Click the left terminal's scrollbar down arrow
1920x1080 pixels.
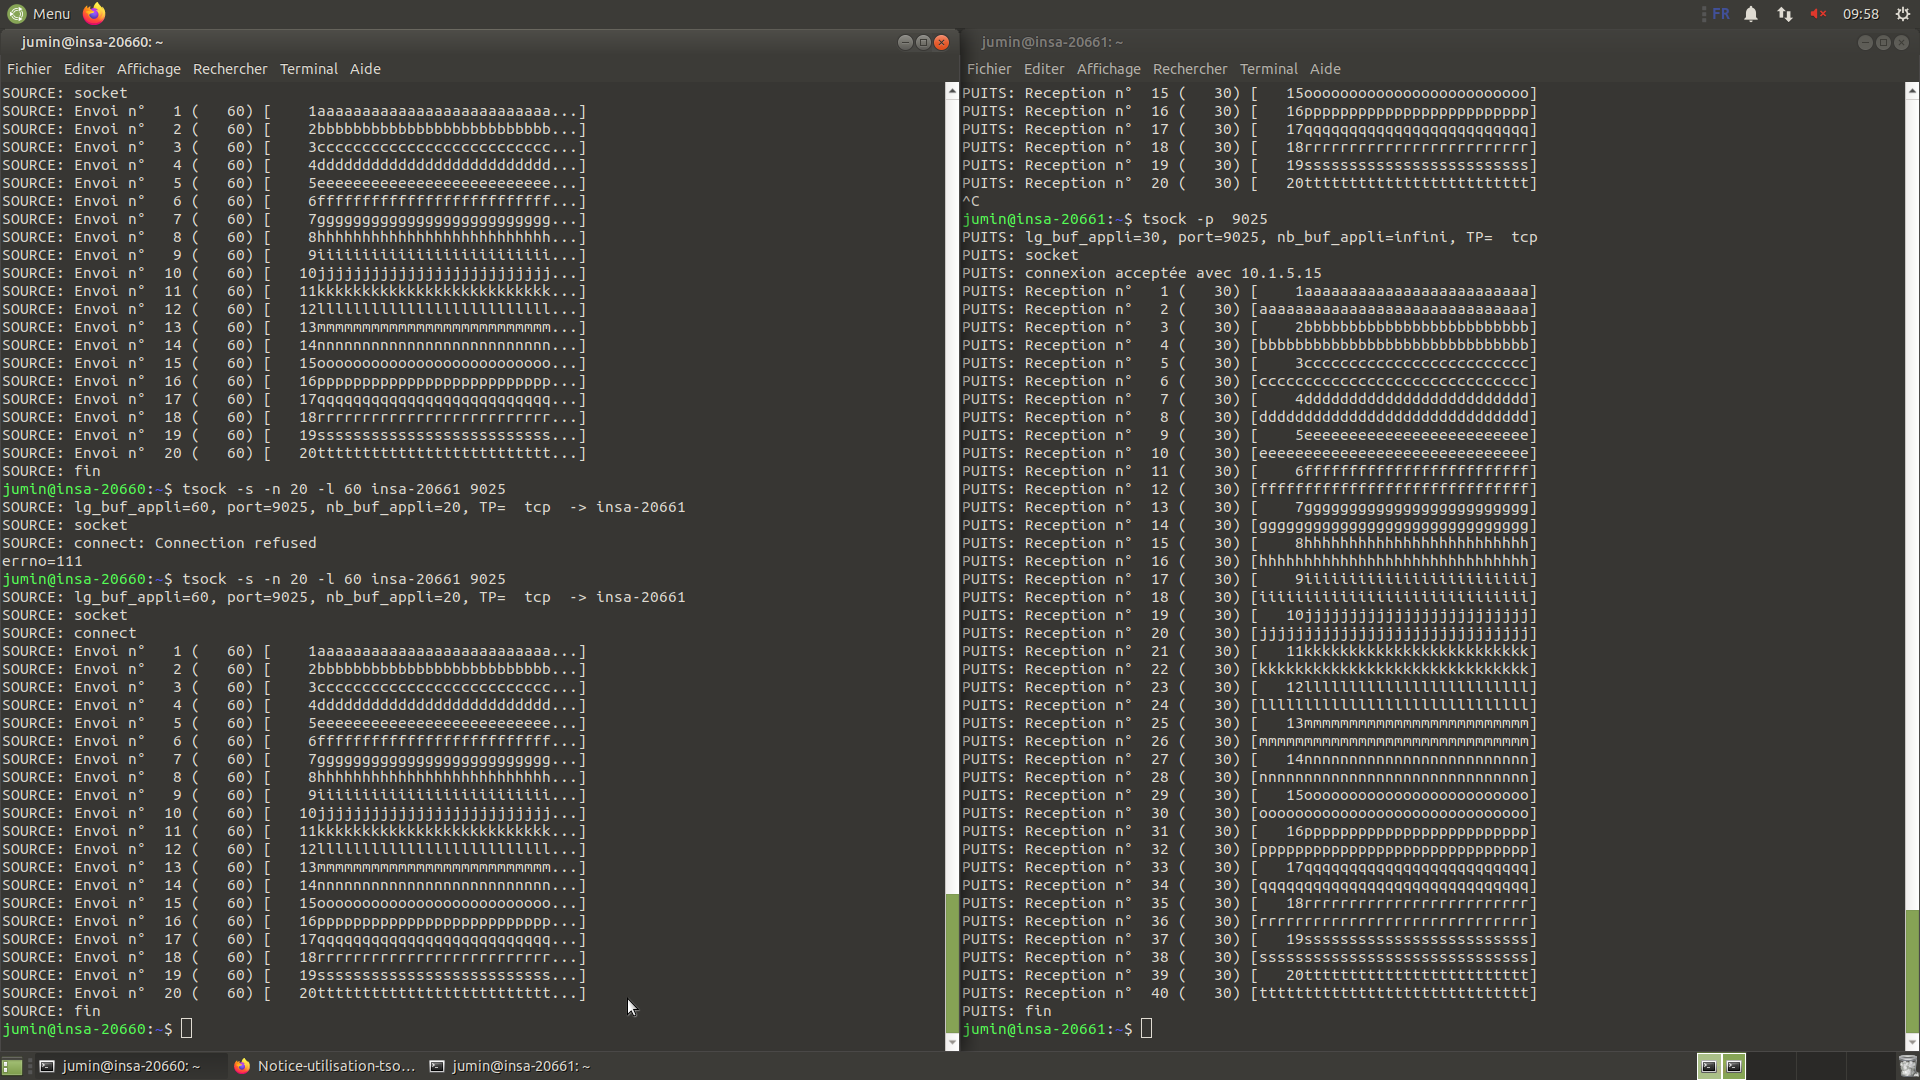tap(951, 1043)
